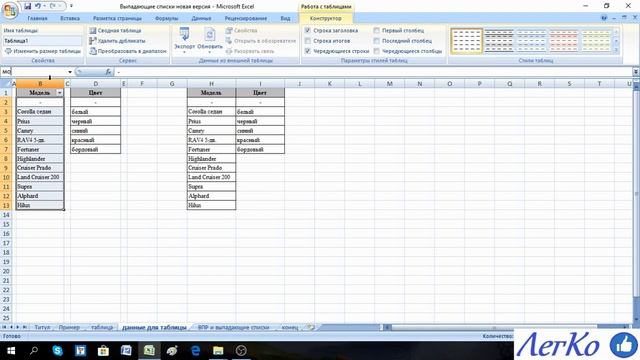Click the formula bar input
The height and width of the screenshot is (360, 640).
pos(373,72)
